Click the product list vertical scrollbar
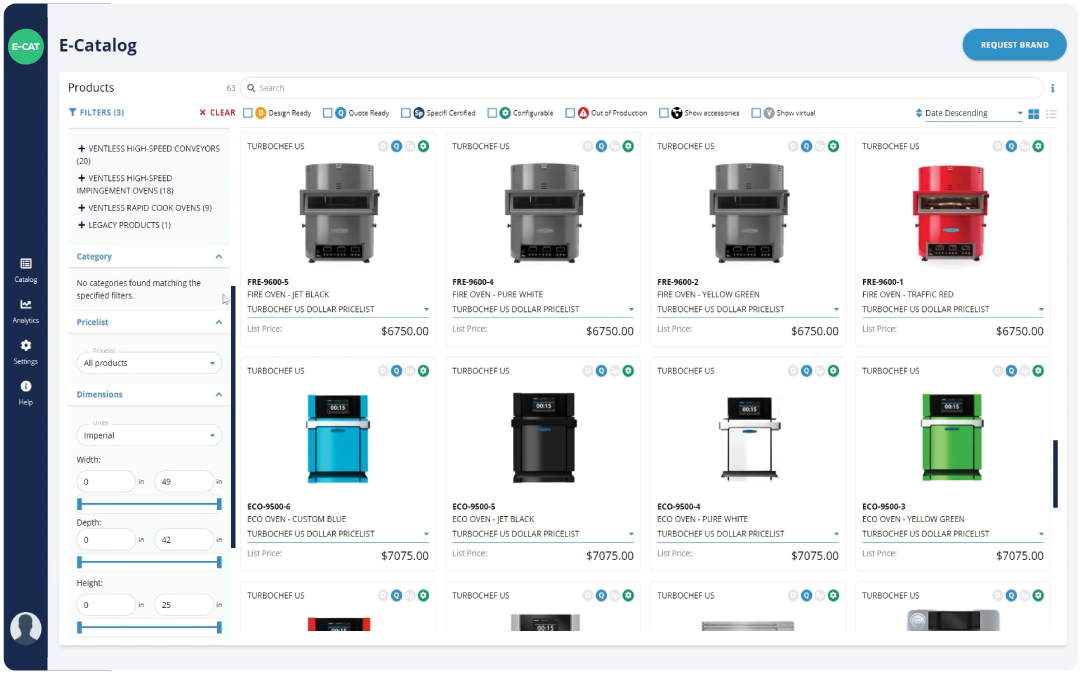1080x673 pixels. click(1055, 474)
